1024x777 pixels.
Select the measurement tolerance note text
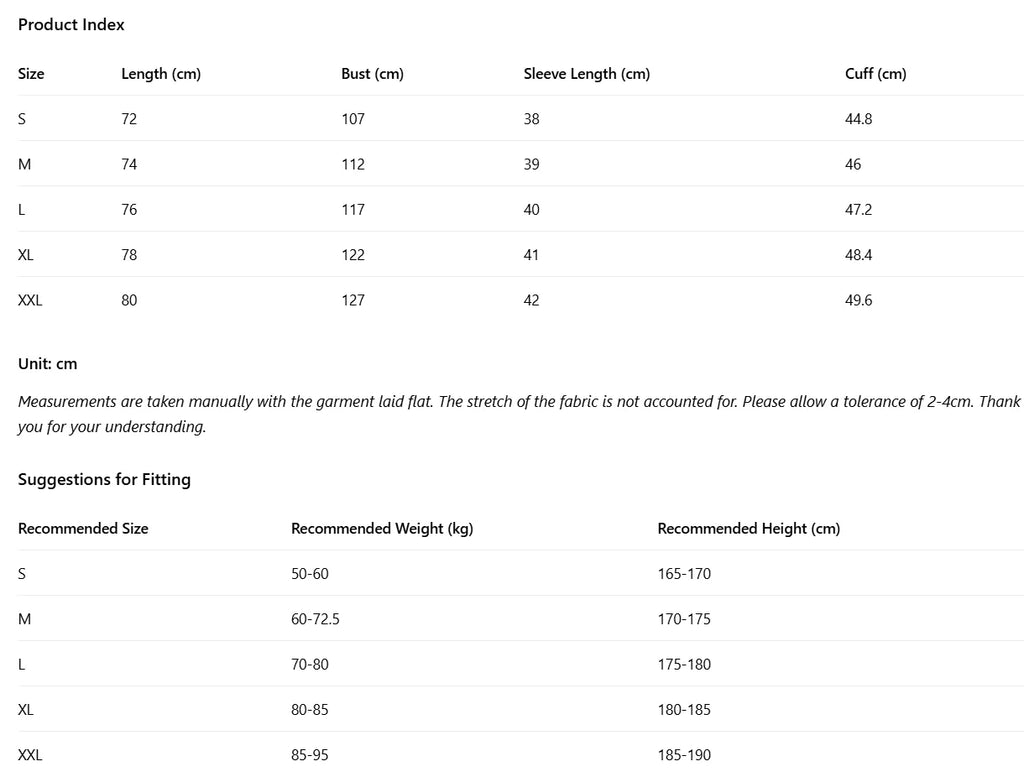(519, 414)
